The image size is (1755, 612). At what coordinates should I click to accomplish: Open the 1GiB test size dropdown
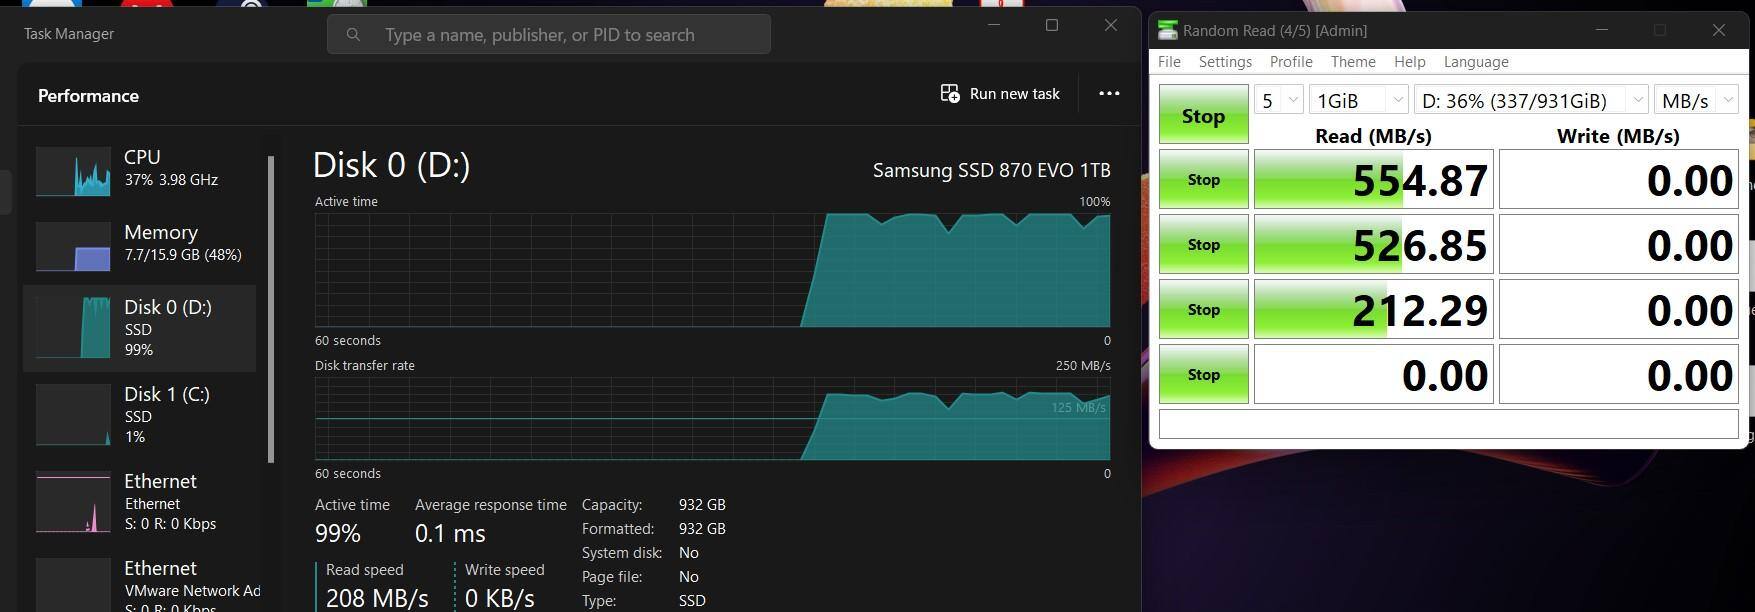(x=1358, y=100)
